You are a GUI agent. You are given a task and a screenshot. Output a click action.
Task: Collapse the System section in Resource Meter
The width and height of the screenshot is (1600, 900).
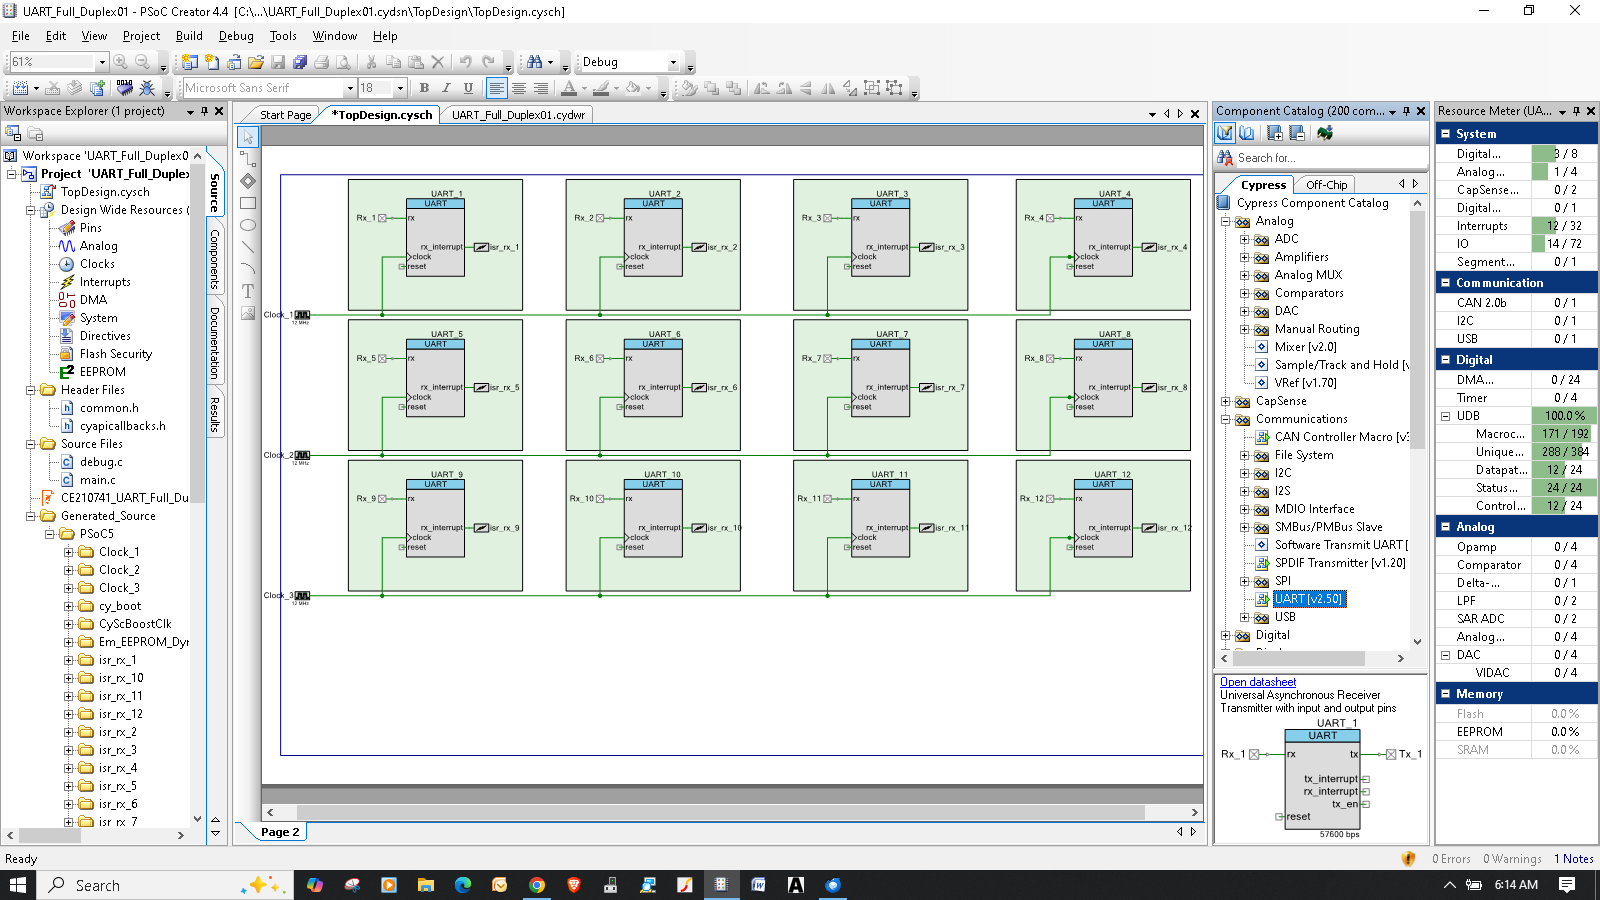pyautogui.click(x=1445, y=133)
